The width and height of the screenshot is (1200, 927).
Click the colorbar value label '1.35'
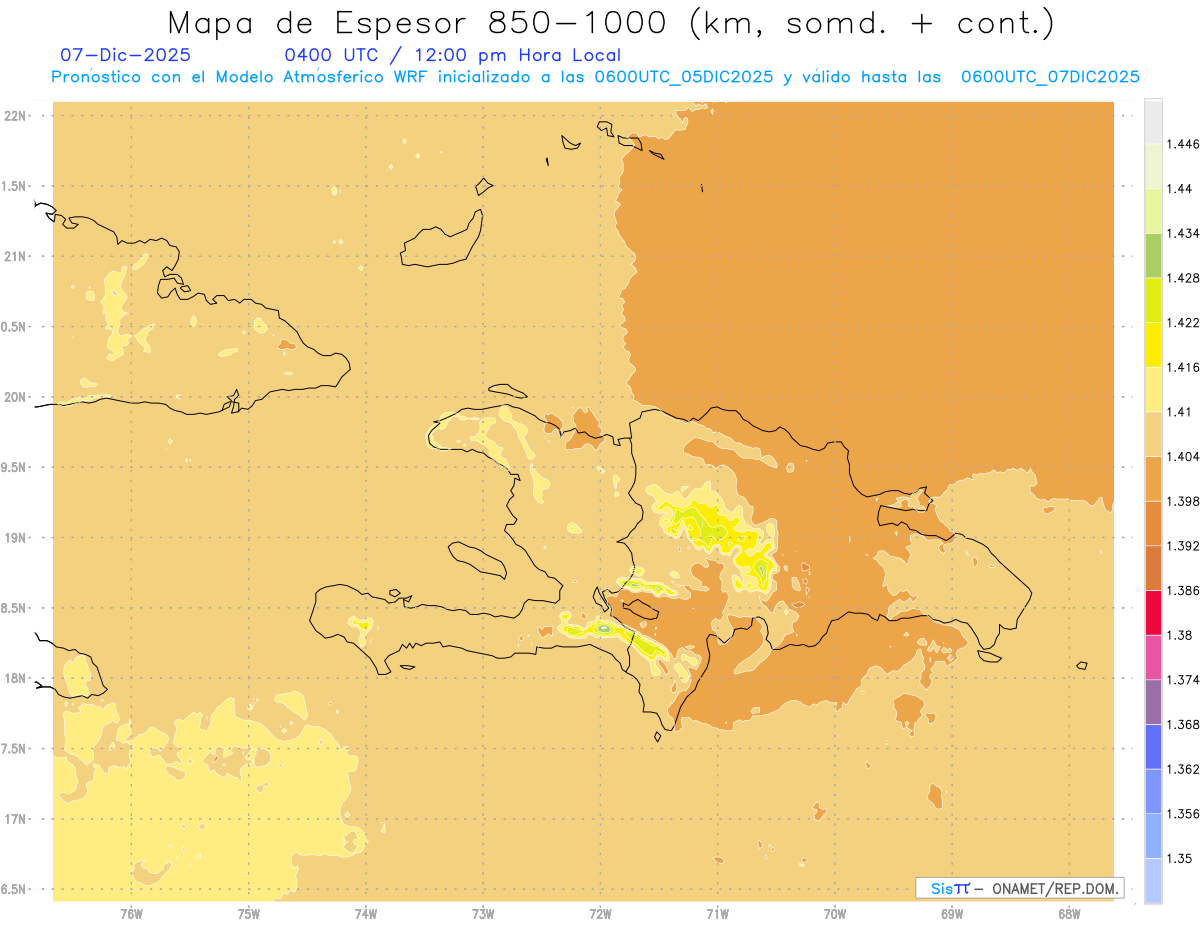(x=1181, y=858)
